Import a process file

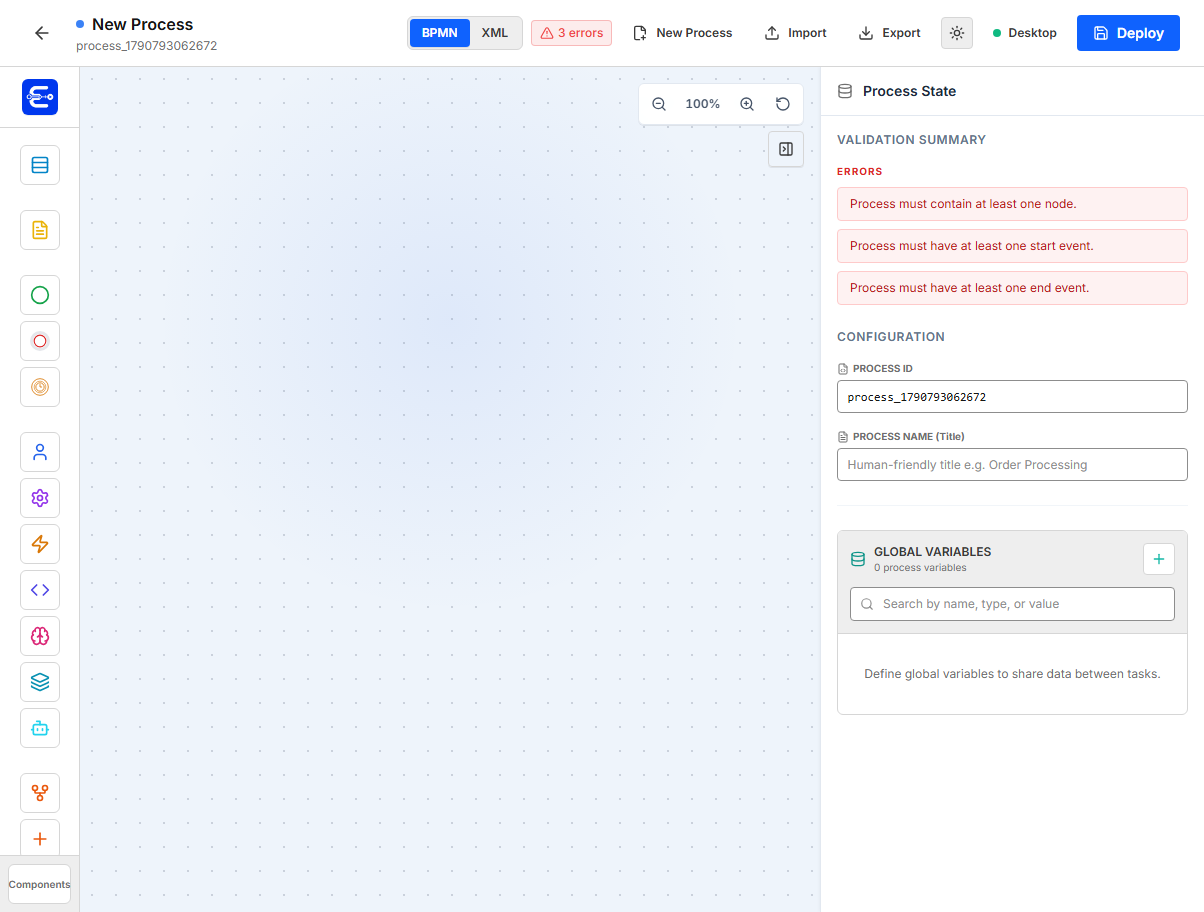tap(796, 33)
